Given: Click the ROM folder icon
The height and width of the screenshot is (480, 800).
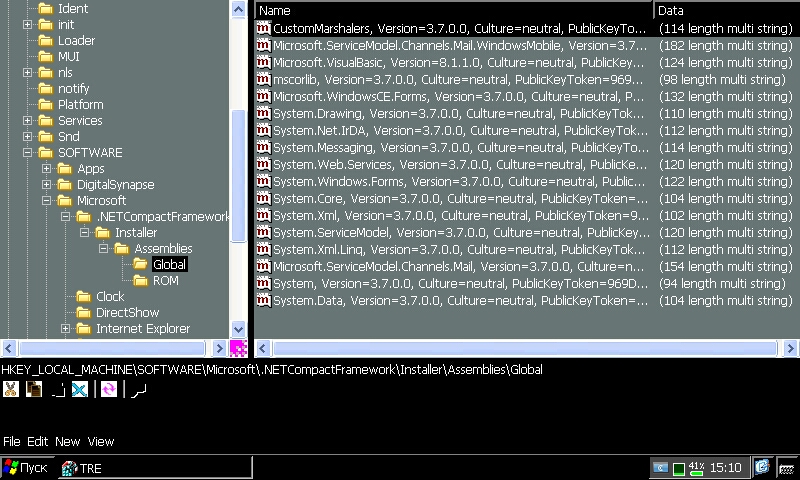Looking at the screenshot, I should tap(140, 280).
